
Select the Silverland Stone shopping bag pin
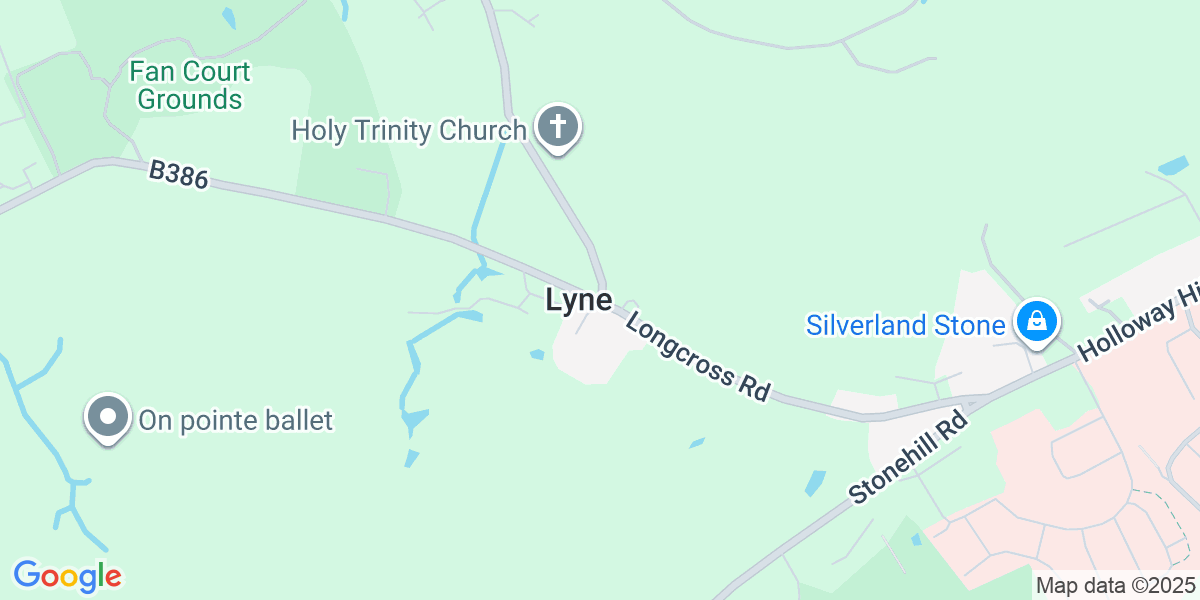point(1038,324)
